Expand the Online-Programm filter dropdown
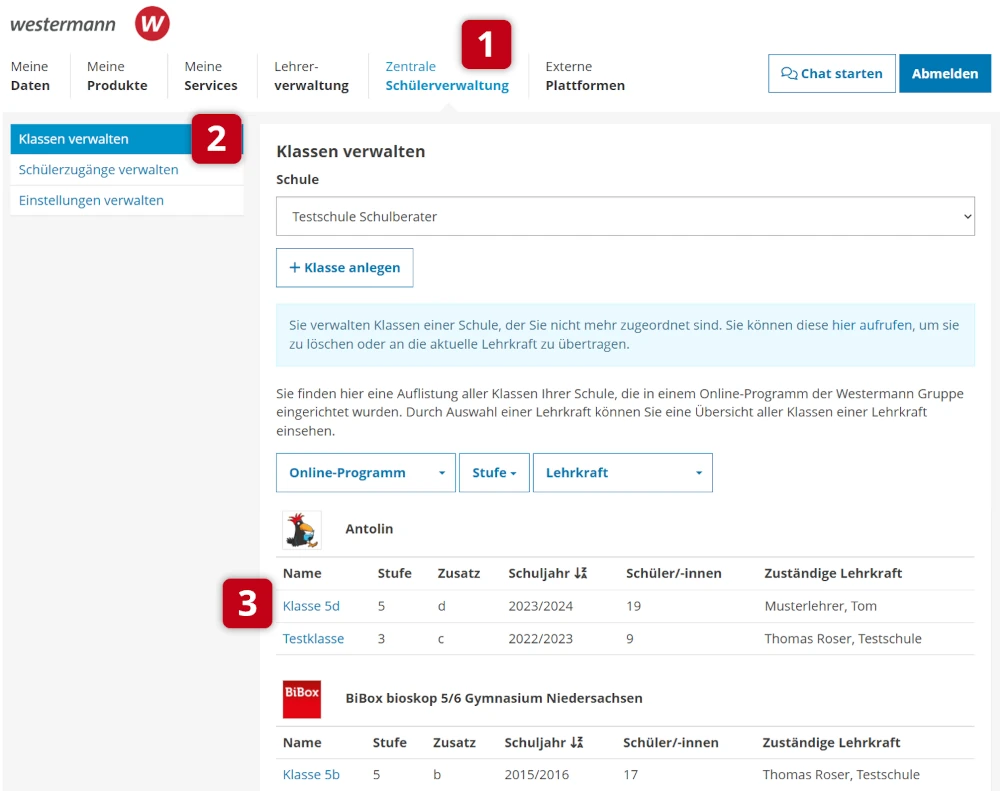The image size is (1000, 791). click(365, 473)
